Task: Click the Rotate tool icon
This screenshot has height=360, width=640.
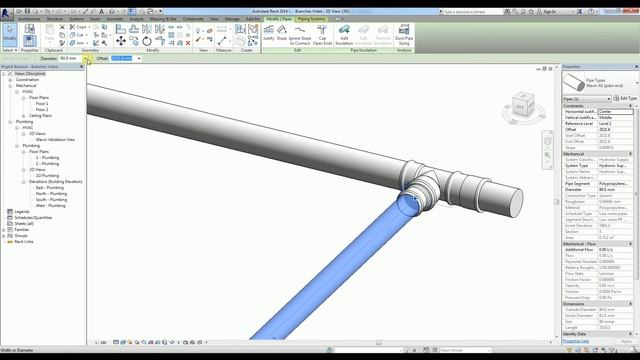Action: (147, 41)
